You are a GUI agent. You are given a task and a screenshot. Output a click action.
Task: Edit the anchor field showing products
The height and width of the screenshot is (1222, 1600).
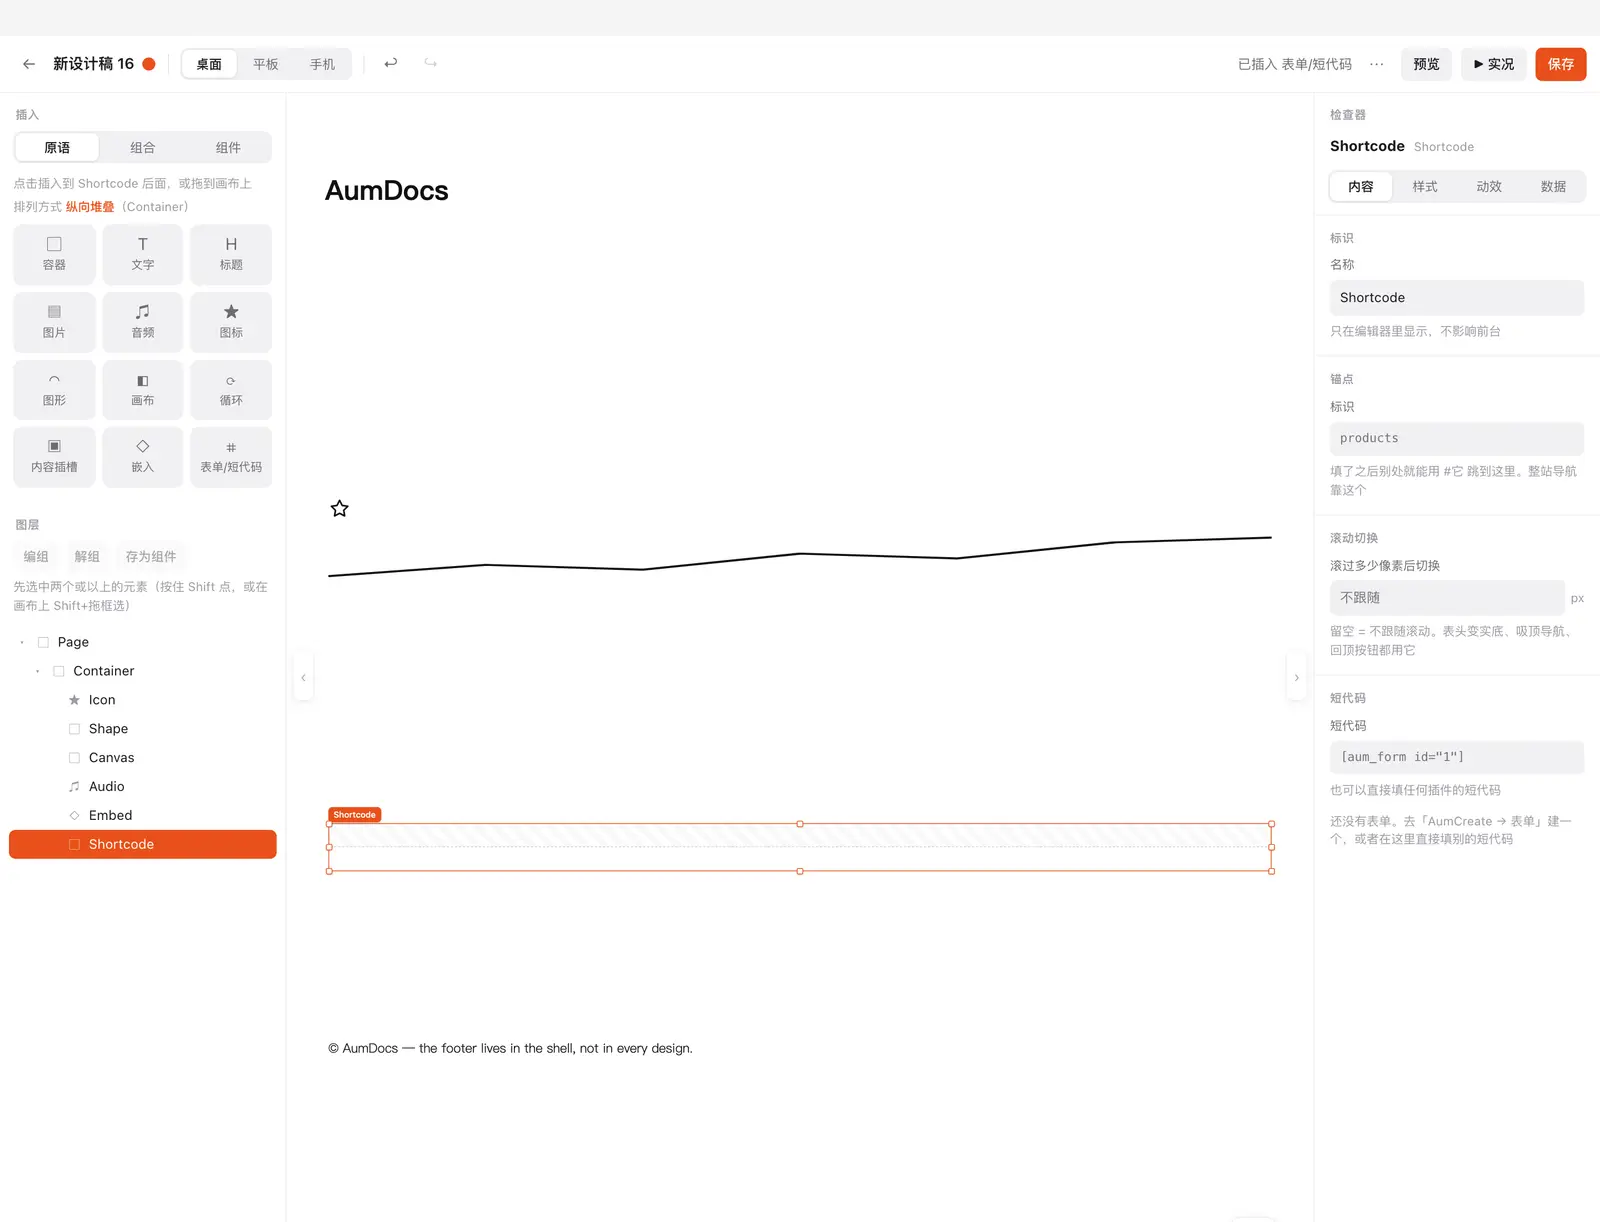[x=1457, y=438]
